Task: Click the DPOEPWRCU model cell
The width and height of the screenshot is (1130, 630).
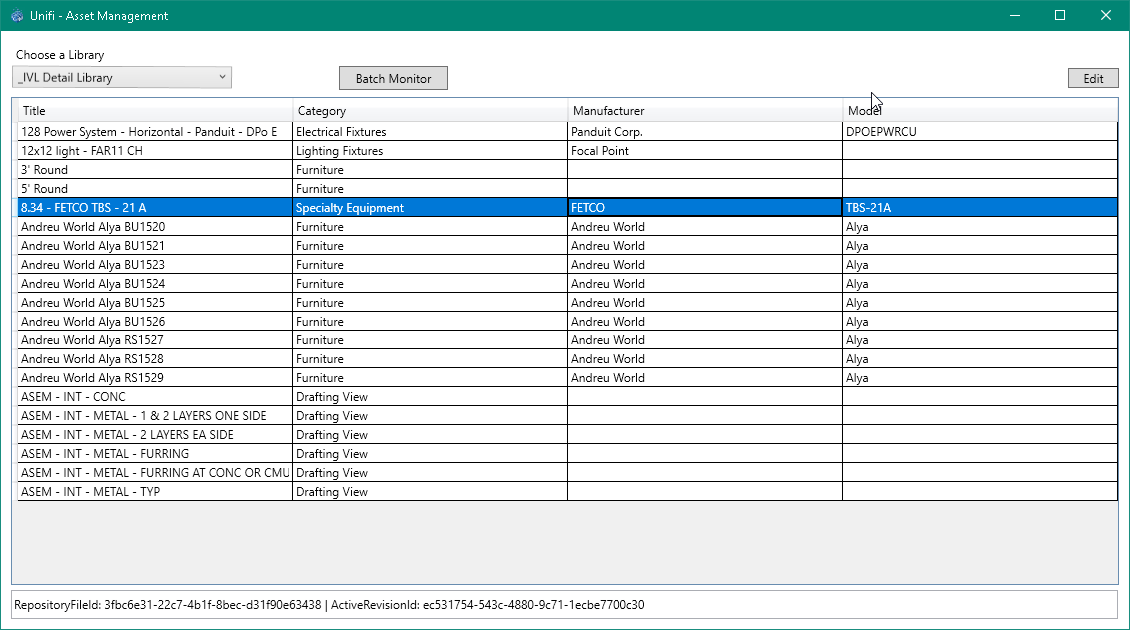Action: tap(980, 131)
